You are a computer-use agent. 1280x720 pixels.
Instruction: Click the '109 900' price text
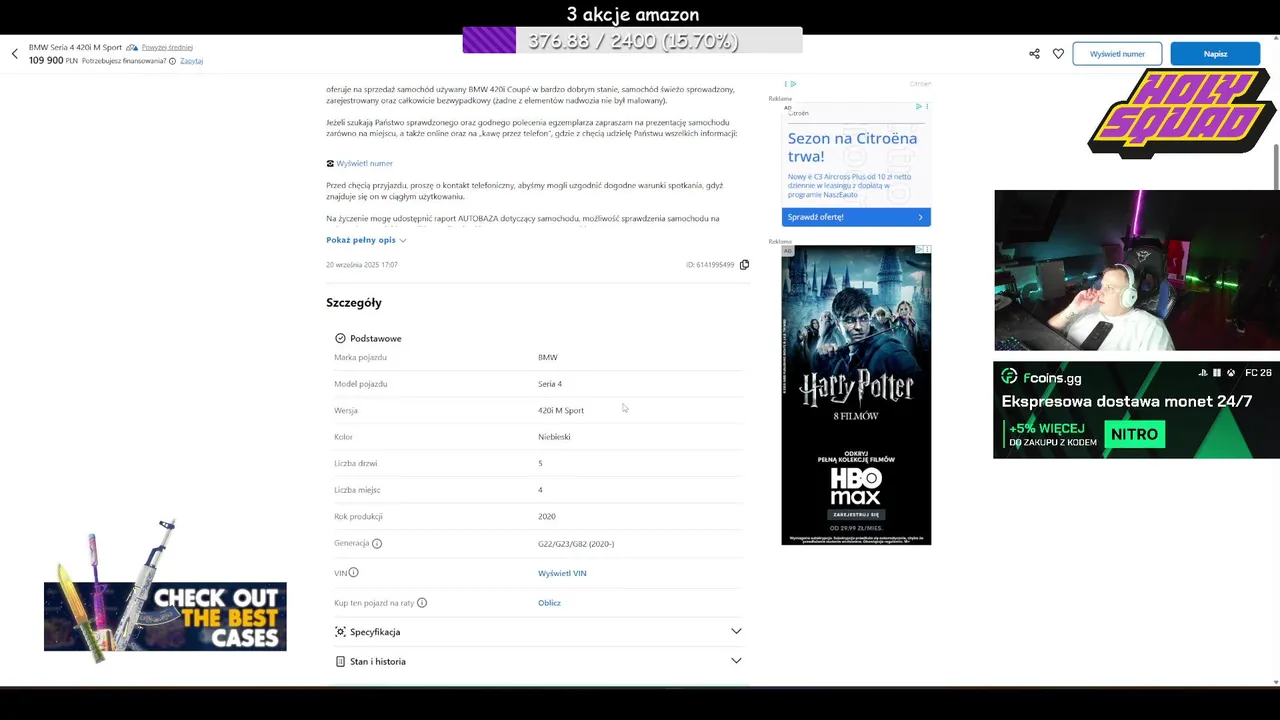(46, 61)
